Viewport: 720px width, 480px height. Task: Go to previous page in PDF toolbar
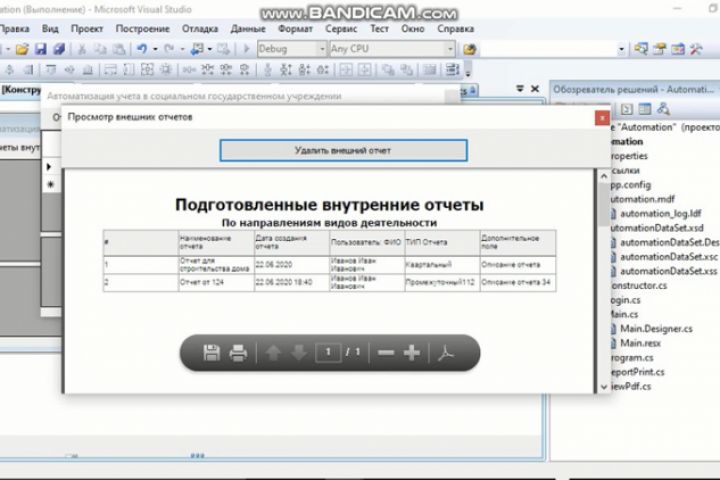coord(273,353)
